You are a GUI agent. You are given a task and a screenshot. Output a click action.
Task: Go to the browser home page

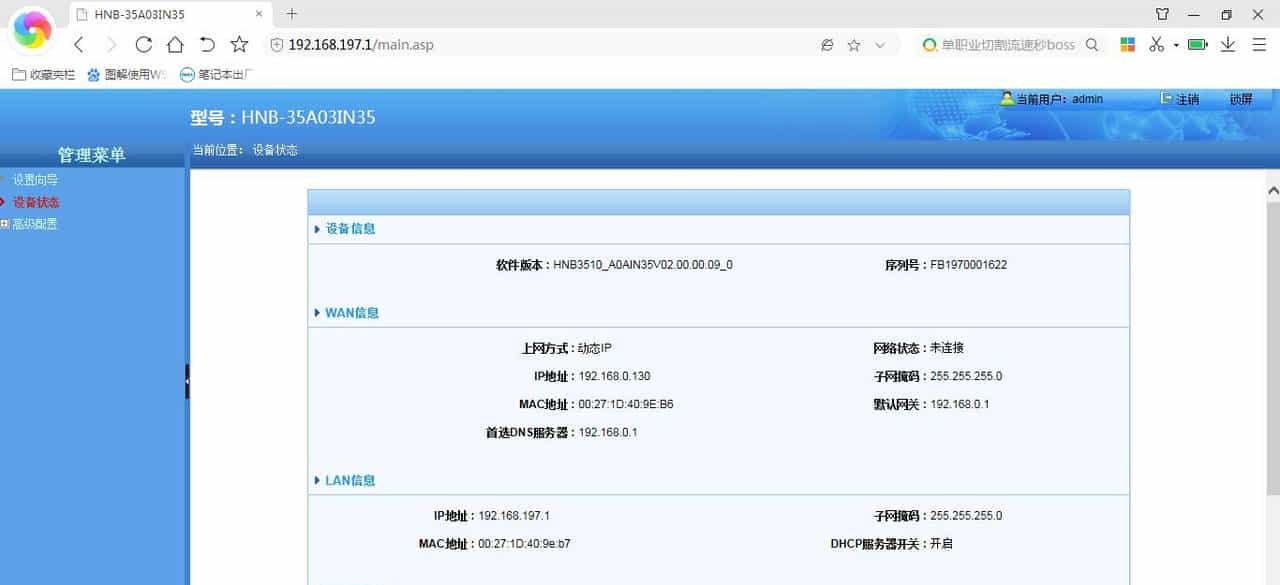coord(175,45)
